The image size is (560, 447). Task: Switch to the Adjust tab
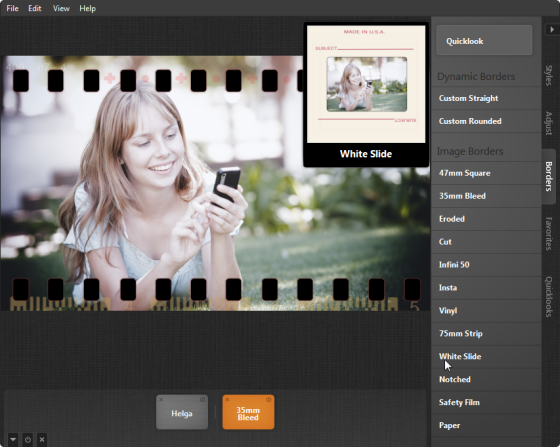tap(549, 123)
